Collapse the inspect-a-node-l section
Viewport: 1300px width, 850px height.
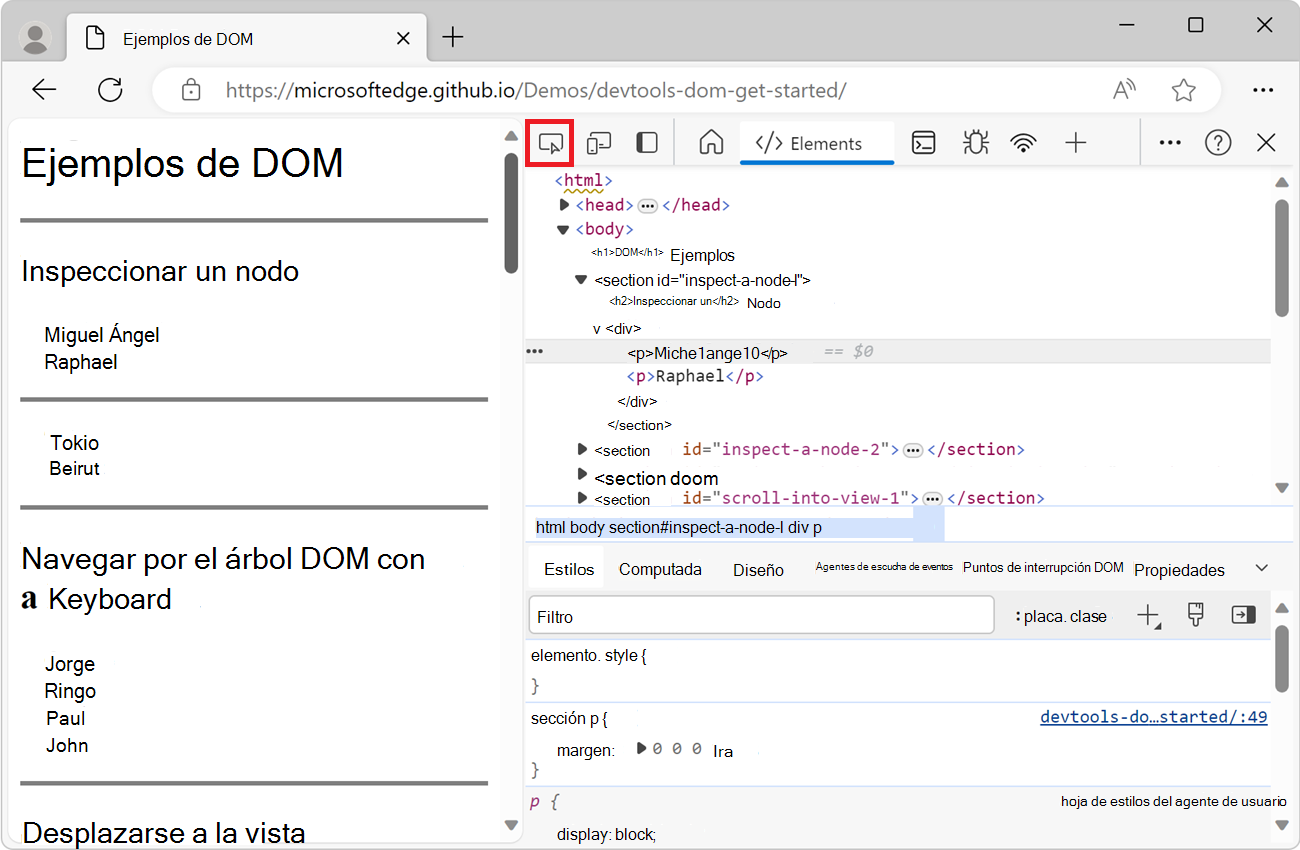(x=581, y=280)
